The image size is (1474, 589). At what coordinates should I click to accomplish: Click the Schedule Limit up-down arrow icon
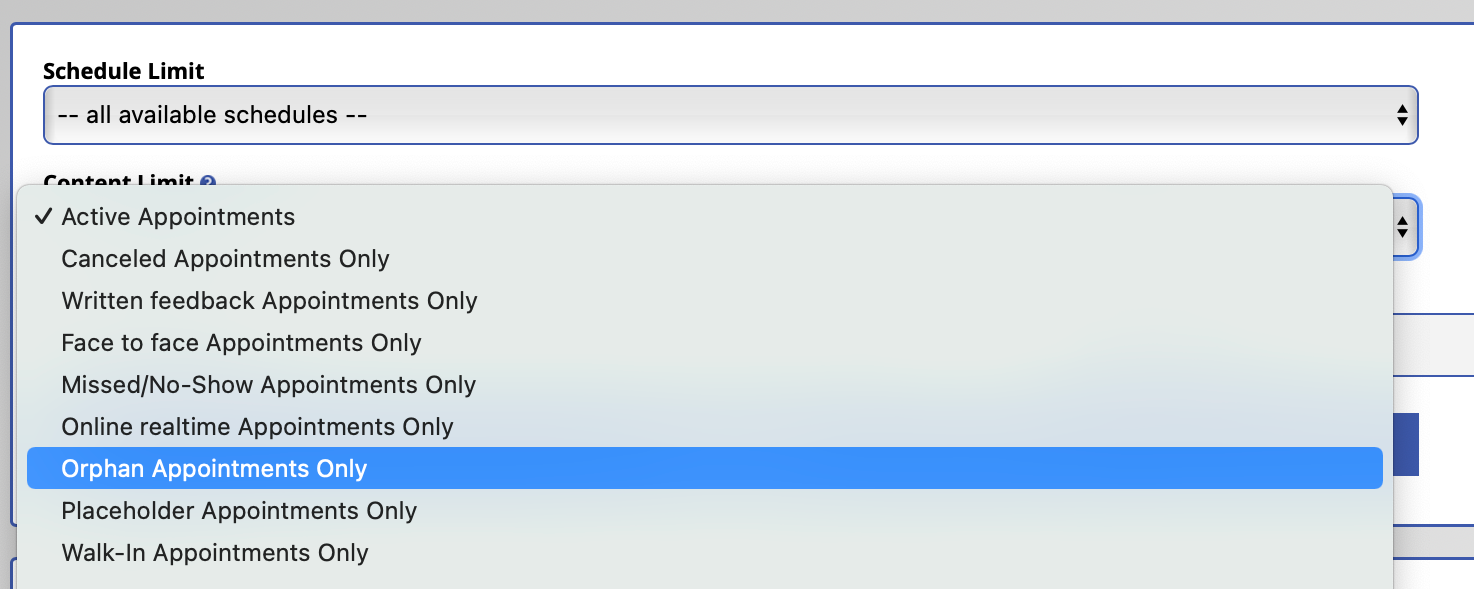1402,115
